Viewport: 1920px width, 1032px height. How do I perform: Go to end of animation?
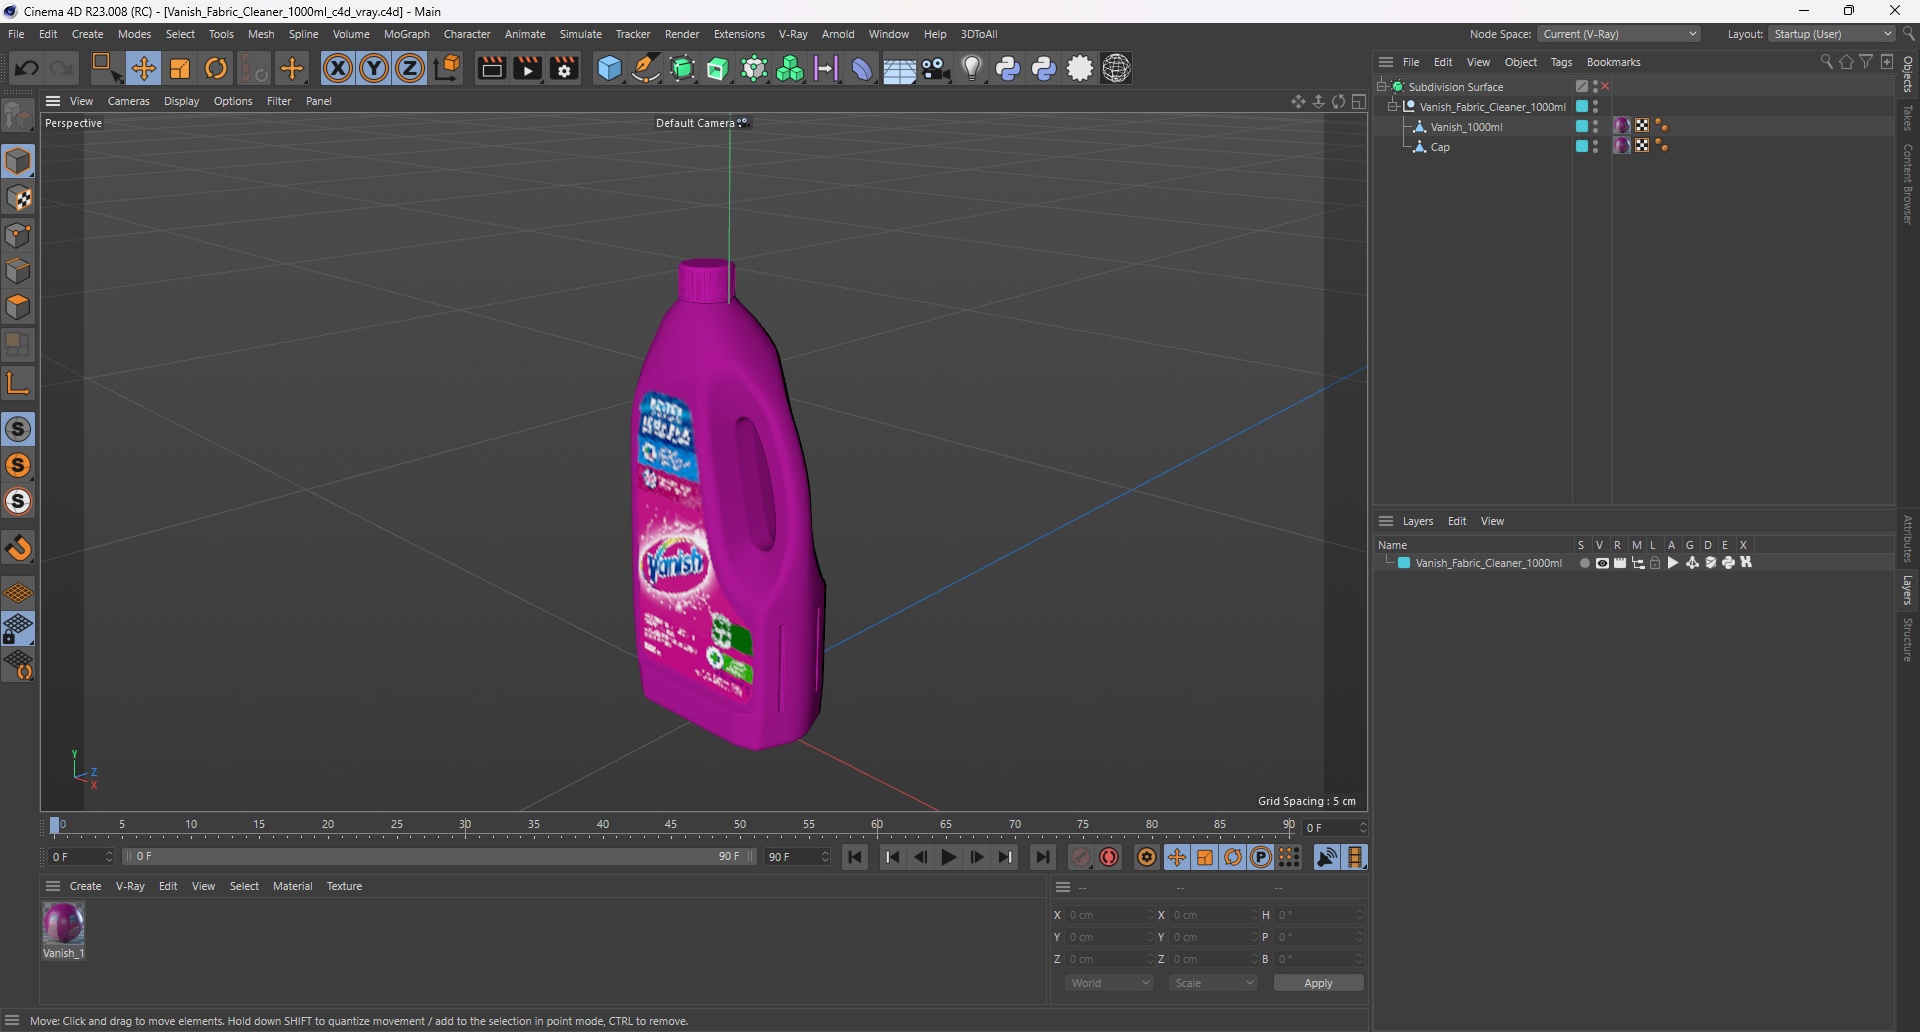(1042, 857)
